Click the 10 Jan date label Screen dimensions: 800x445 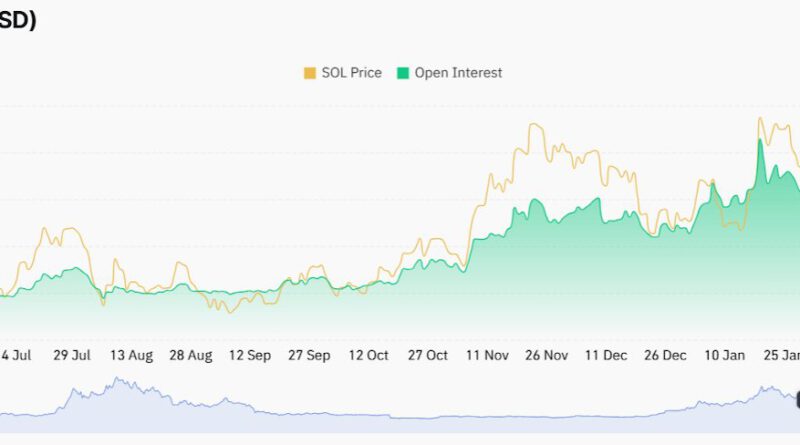point(724,355)
